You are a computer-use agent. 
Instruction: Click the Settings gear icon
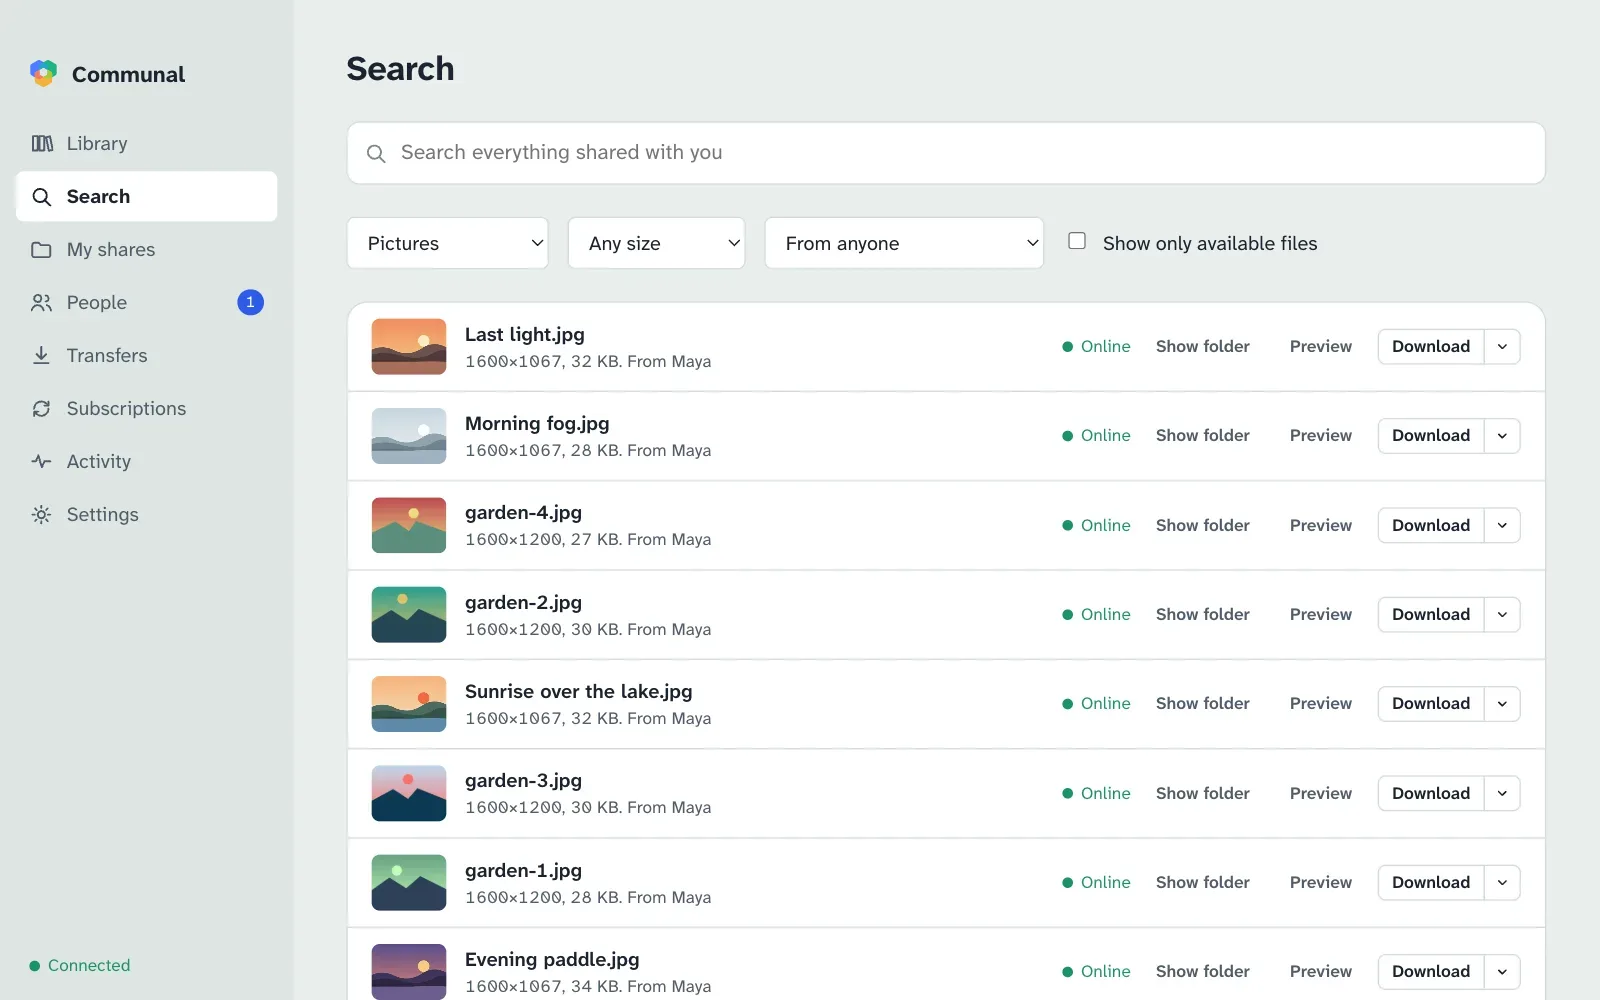pos(41,514)
